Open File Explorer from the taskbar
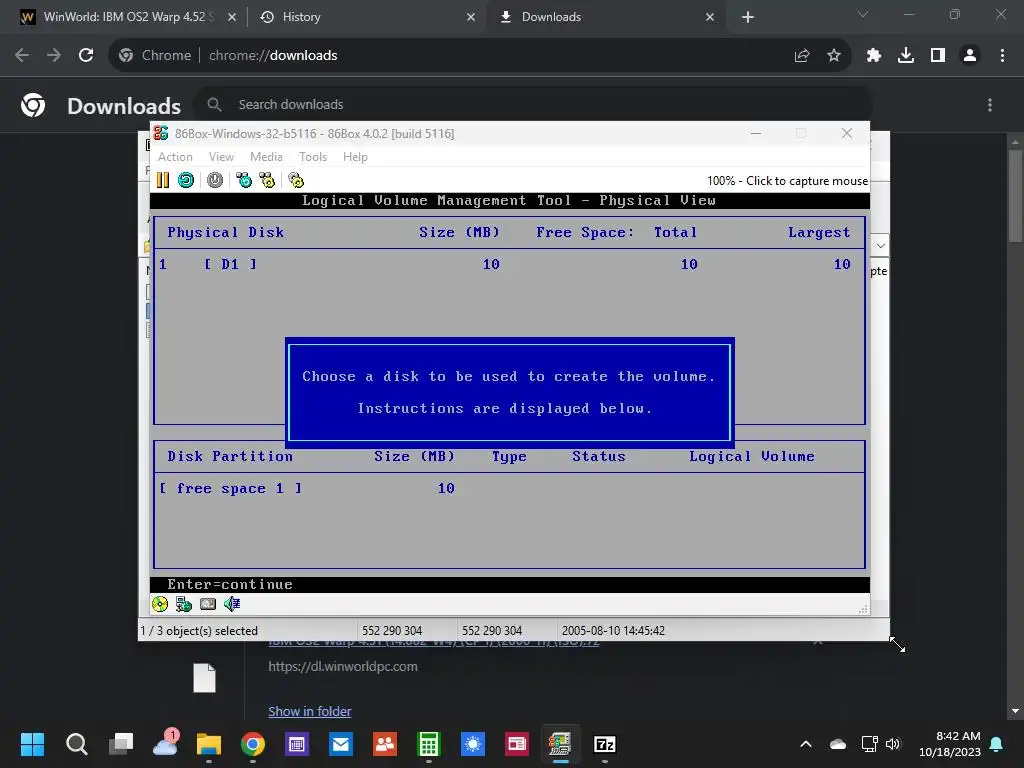The height and width of the screenshot is (768, 1024). (209, 744)
